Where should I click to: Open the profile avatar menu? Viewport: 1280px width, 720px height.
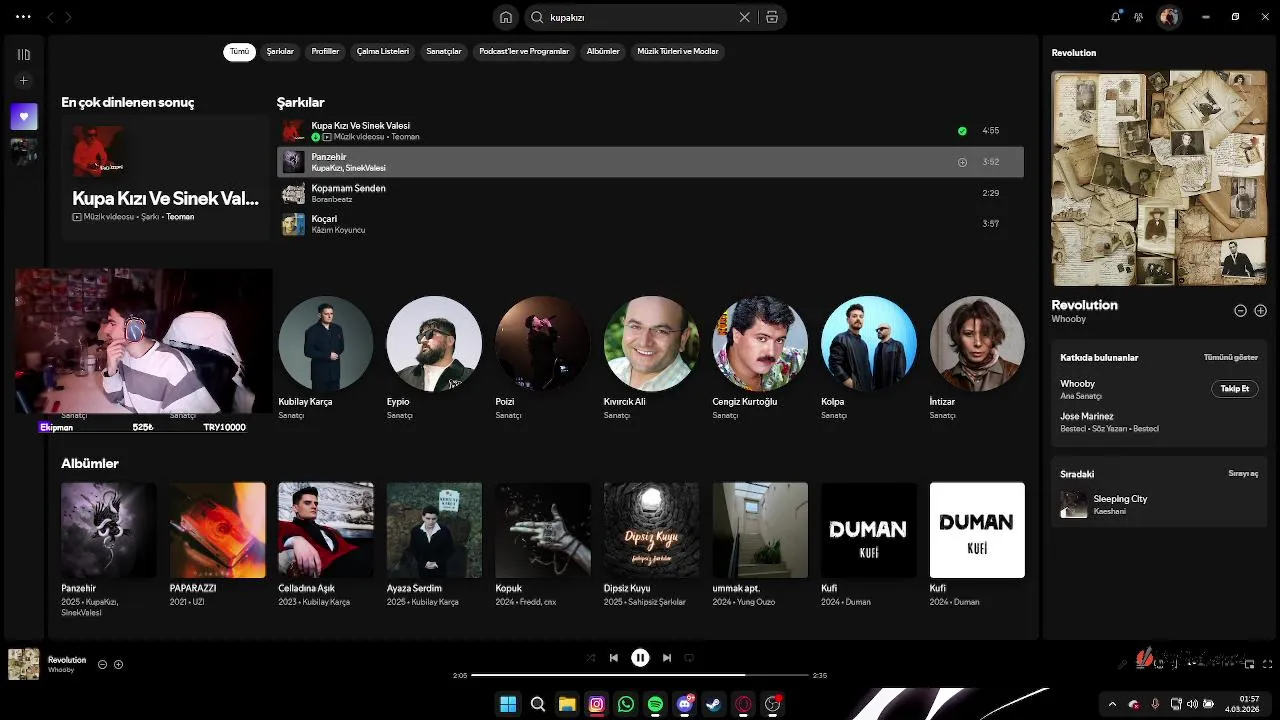click(x=1168, y=17)
